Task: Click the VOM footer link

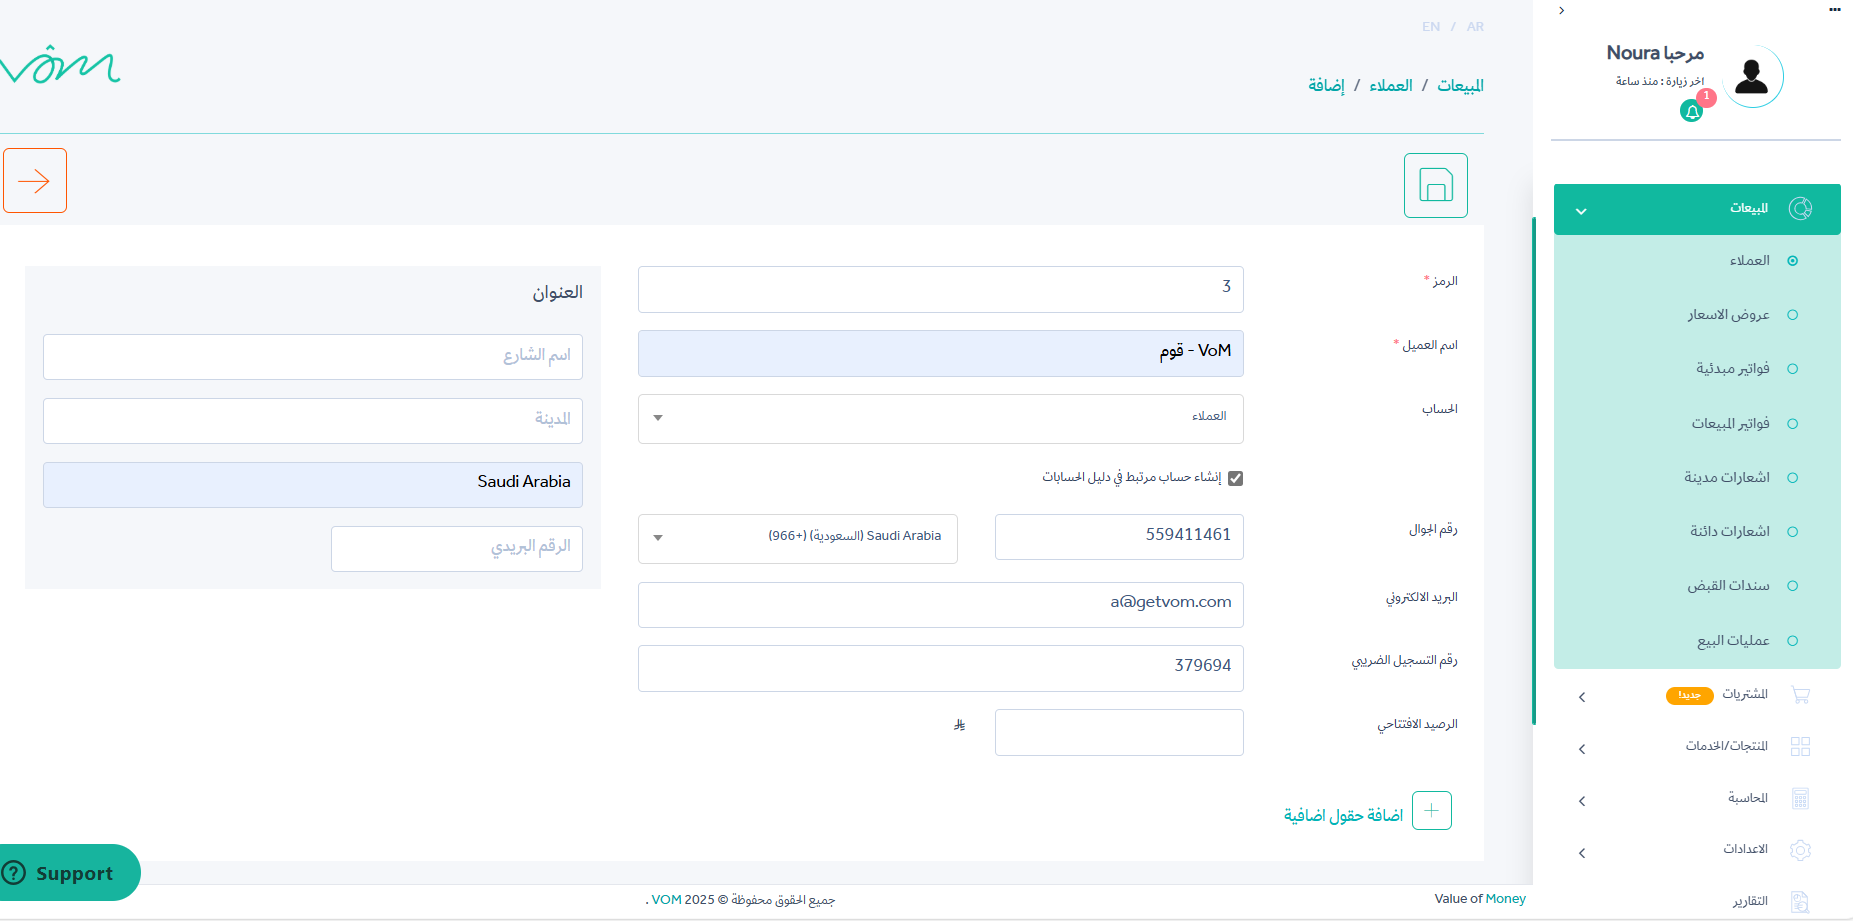Action: (667, 900)
